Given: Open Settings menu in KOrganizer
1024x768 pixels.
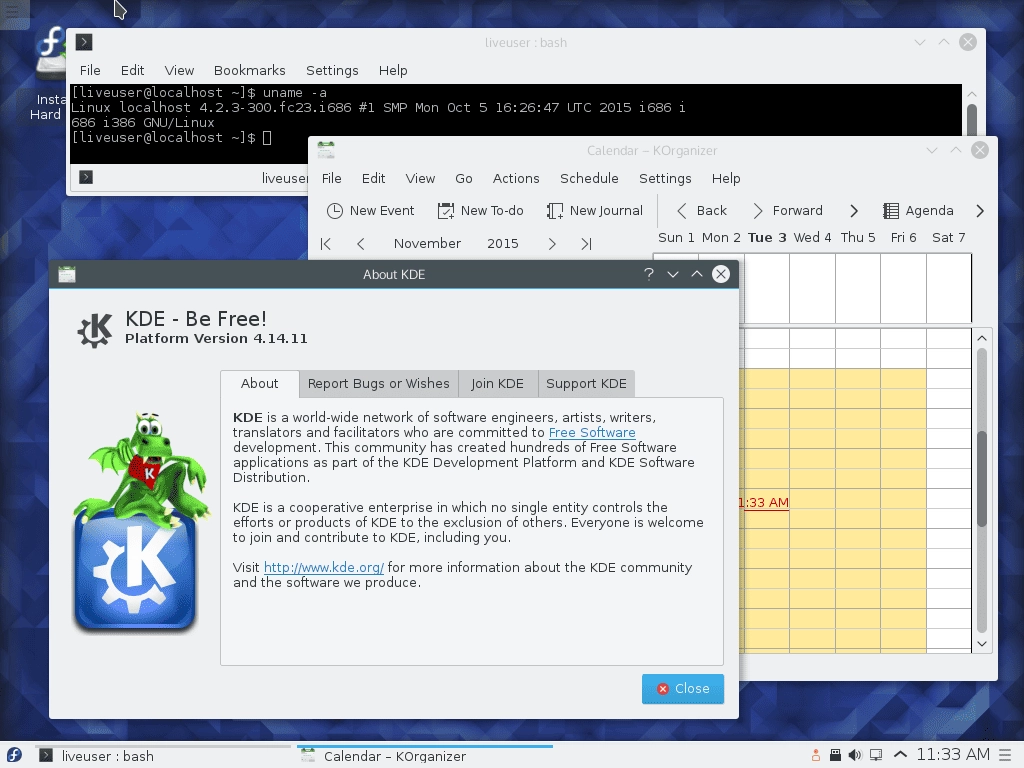Looking at the screenshot, I should coord(665,178).
